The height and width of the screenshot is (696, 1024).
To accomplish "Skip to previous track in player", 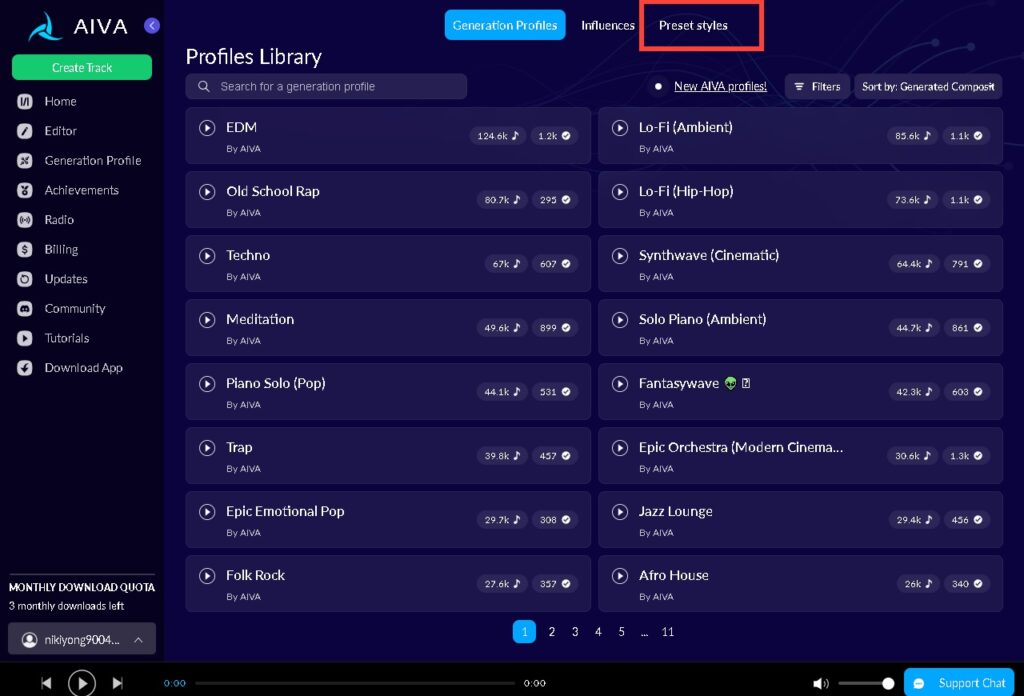I will click(46, 683).
